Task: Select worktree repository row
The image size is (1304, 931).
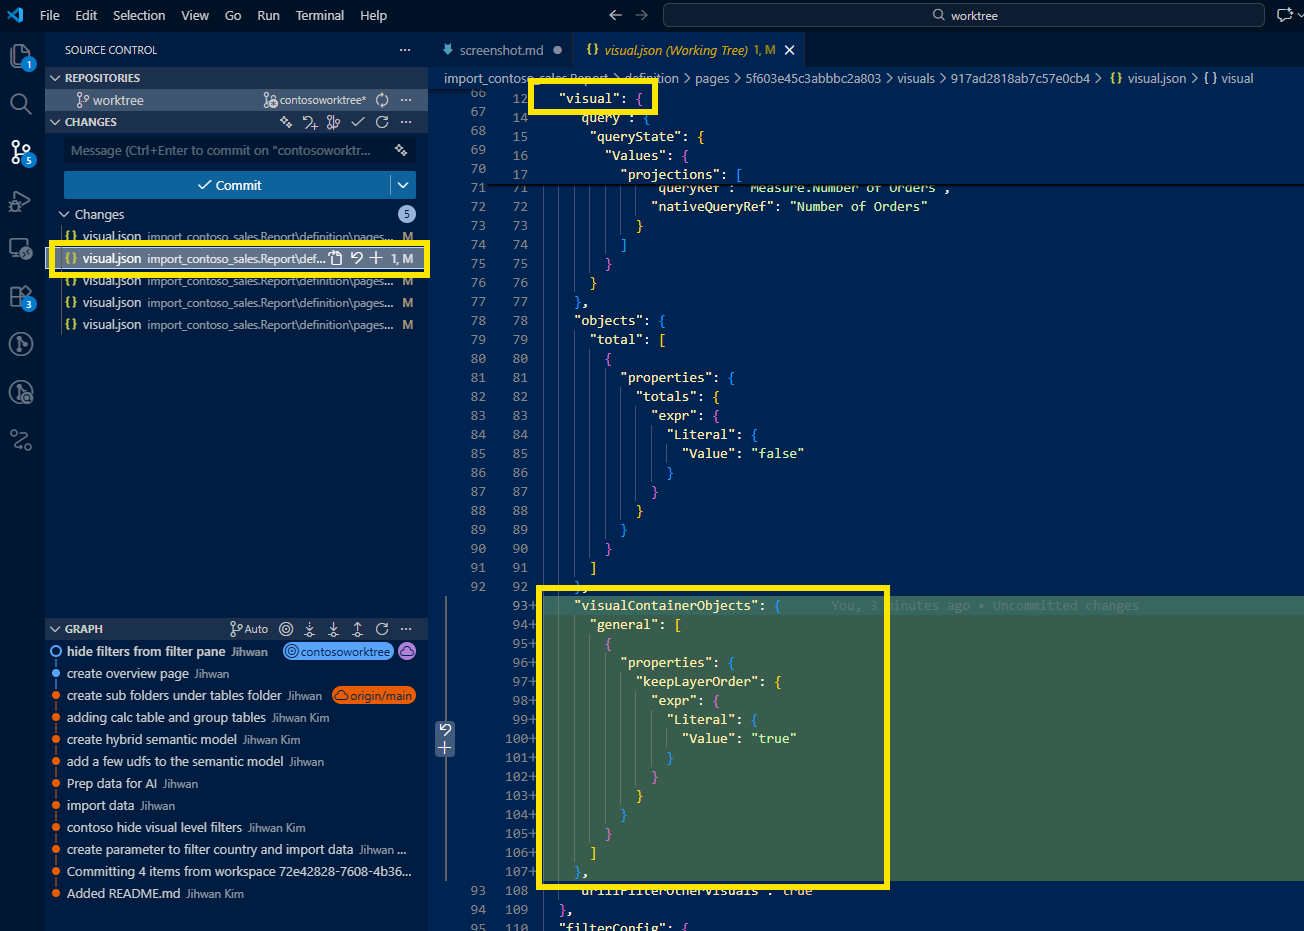Action: point(236,100)
